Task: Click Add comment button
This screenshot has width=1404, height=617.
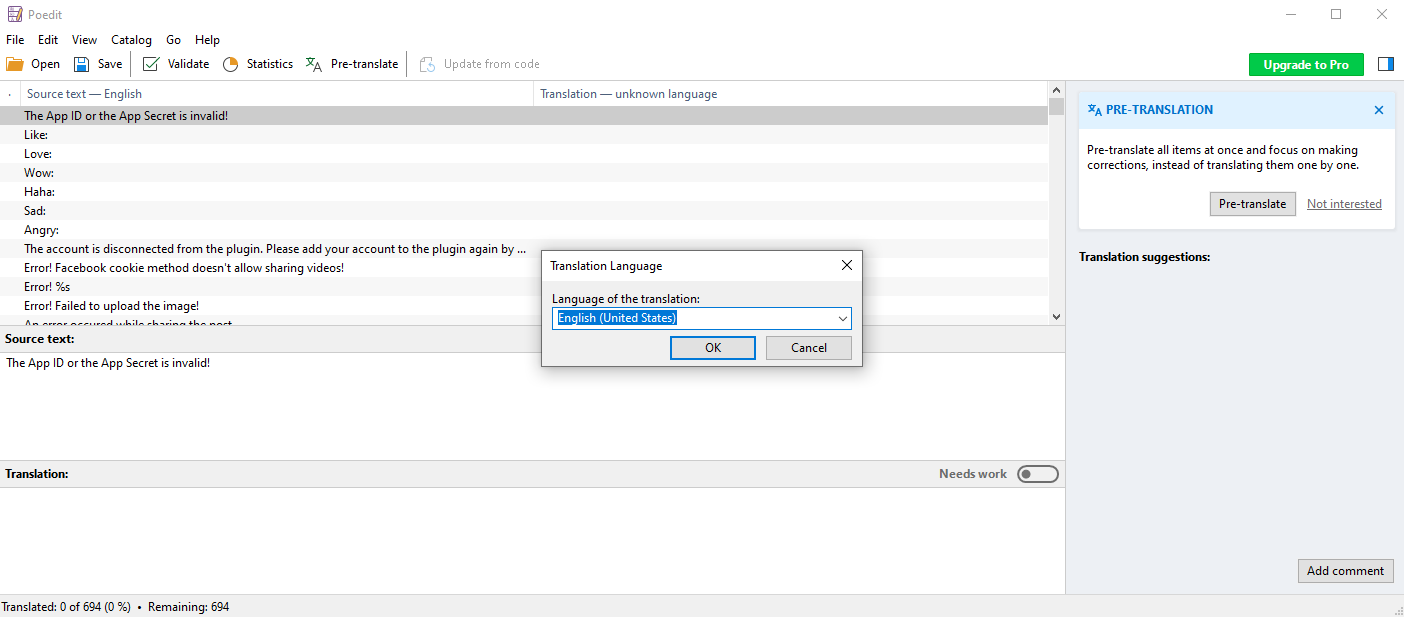Action: [x=1345, y=571]
